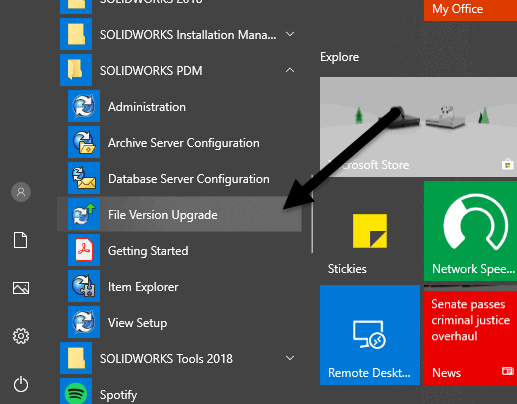Click the Power icon
517x404 pixels.
(21, 384)
